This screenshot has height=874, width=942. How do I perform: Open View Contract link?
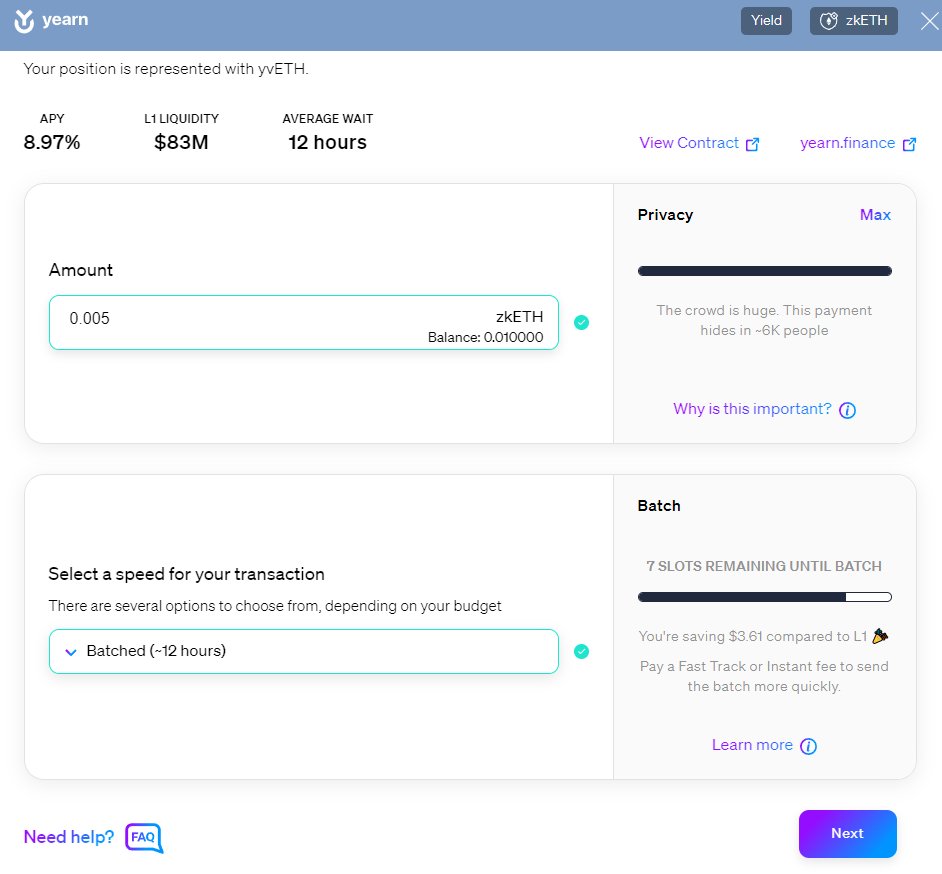(688, 143)
